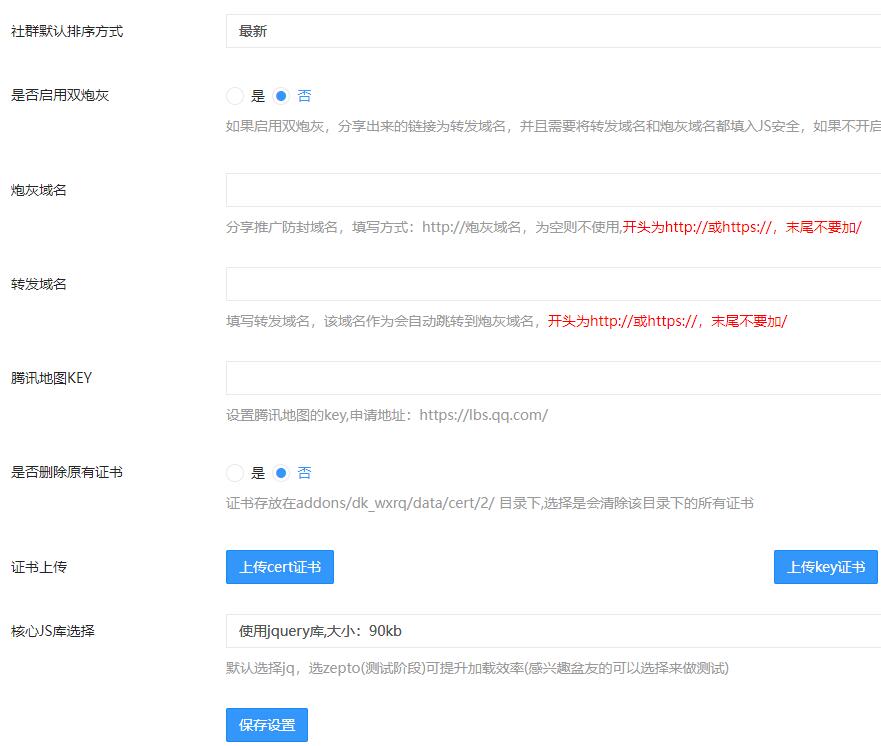Select 否 for 是否删除原有证书

click(281, 473)
